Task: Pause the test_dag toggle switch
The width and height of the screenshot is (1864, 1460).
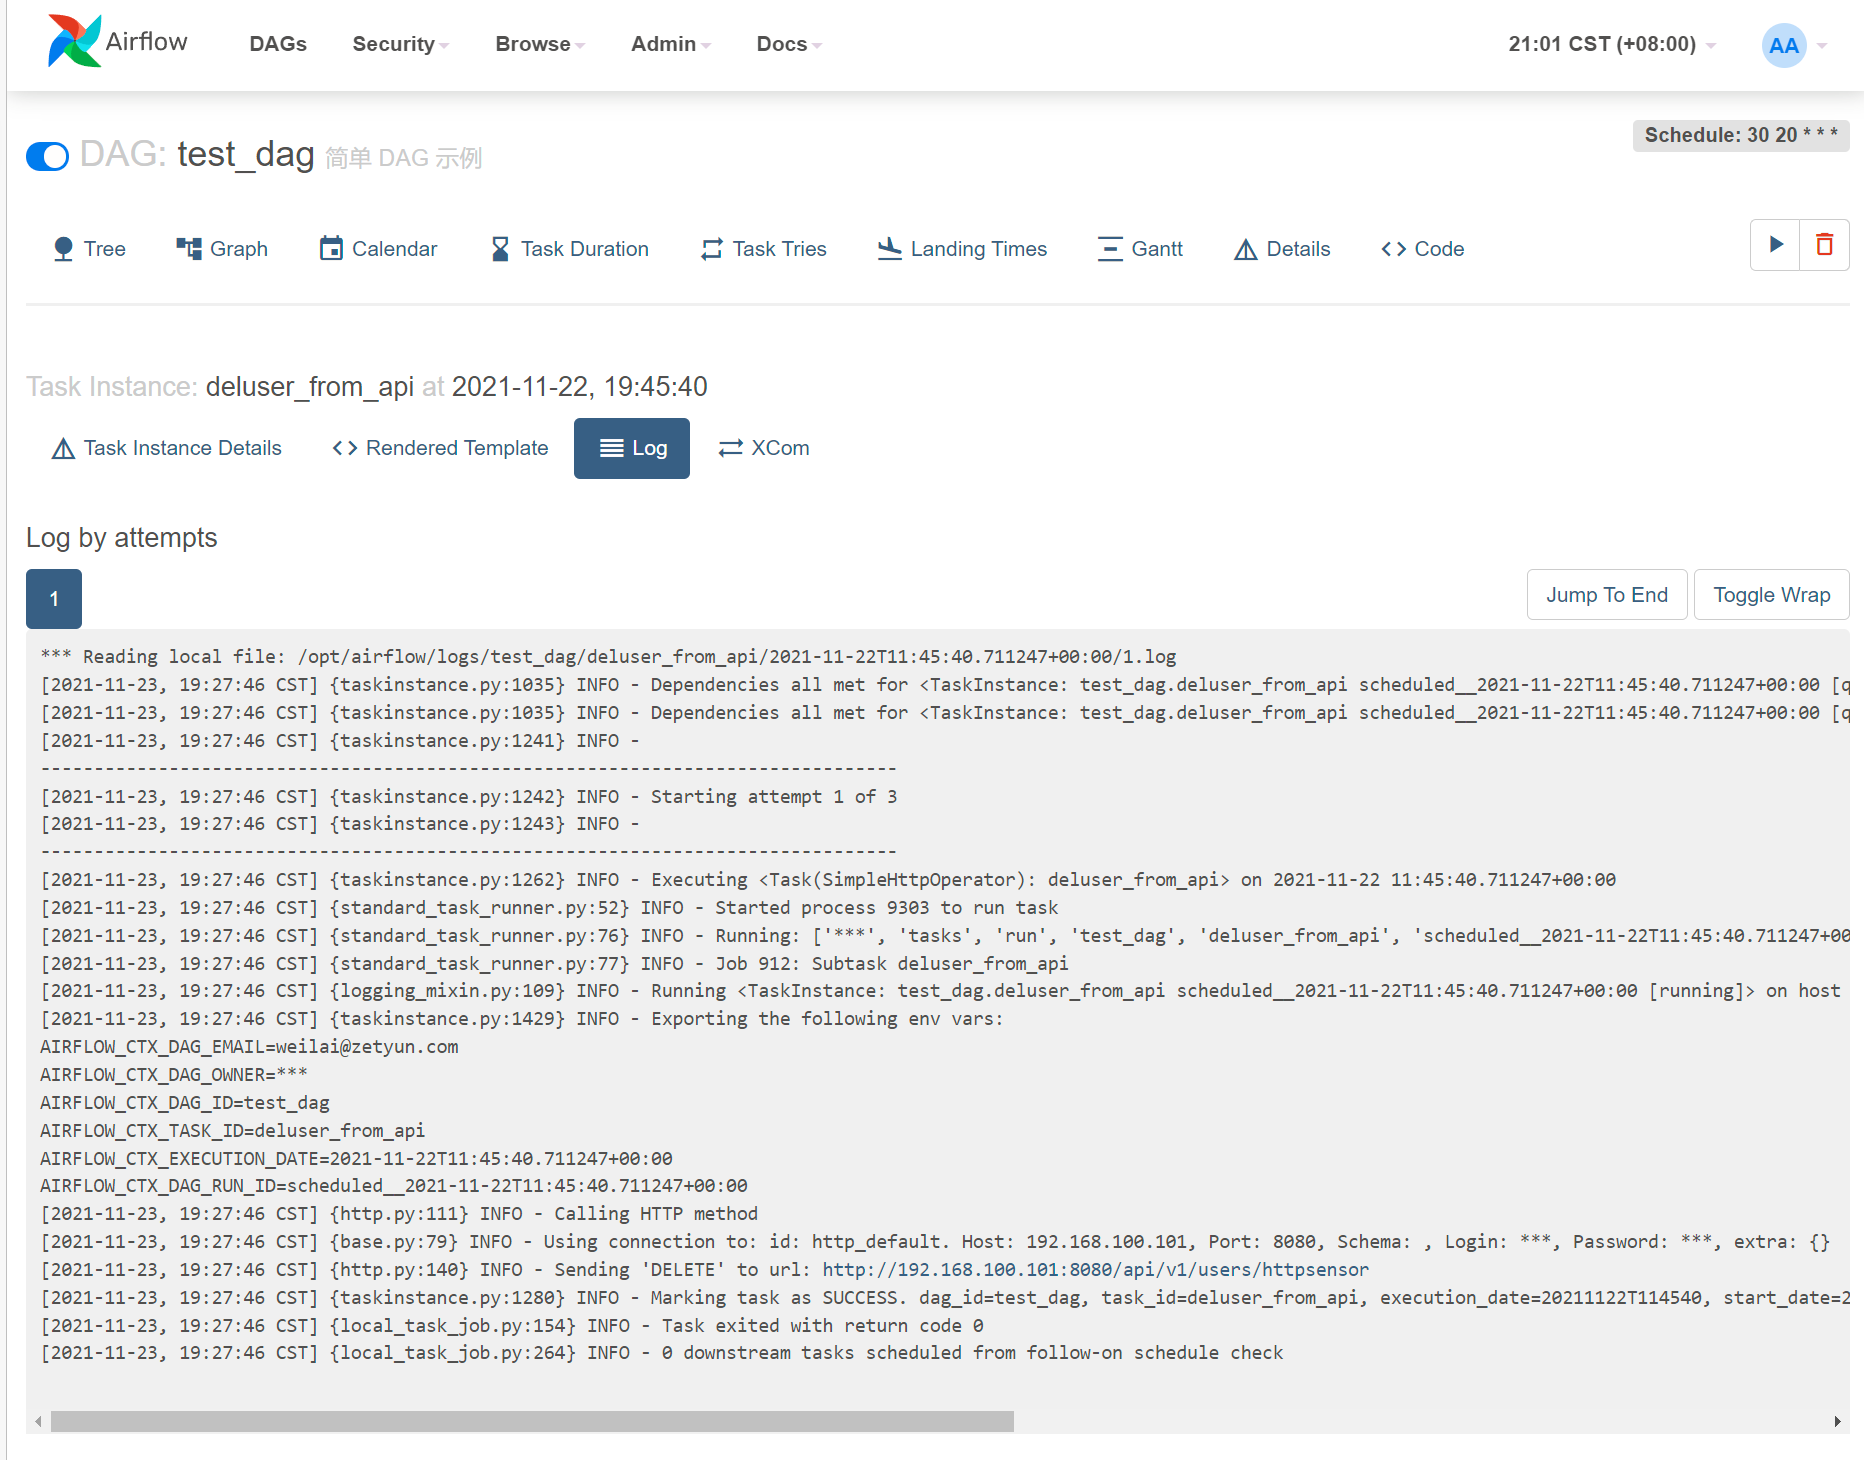Action: pyautogui.click(x=47, y=156)
